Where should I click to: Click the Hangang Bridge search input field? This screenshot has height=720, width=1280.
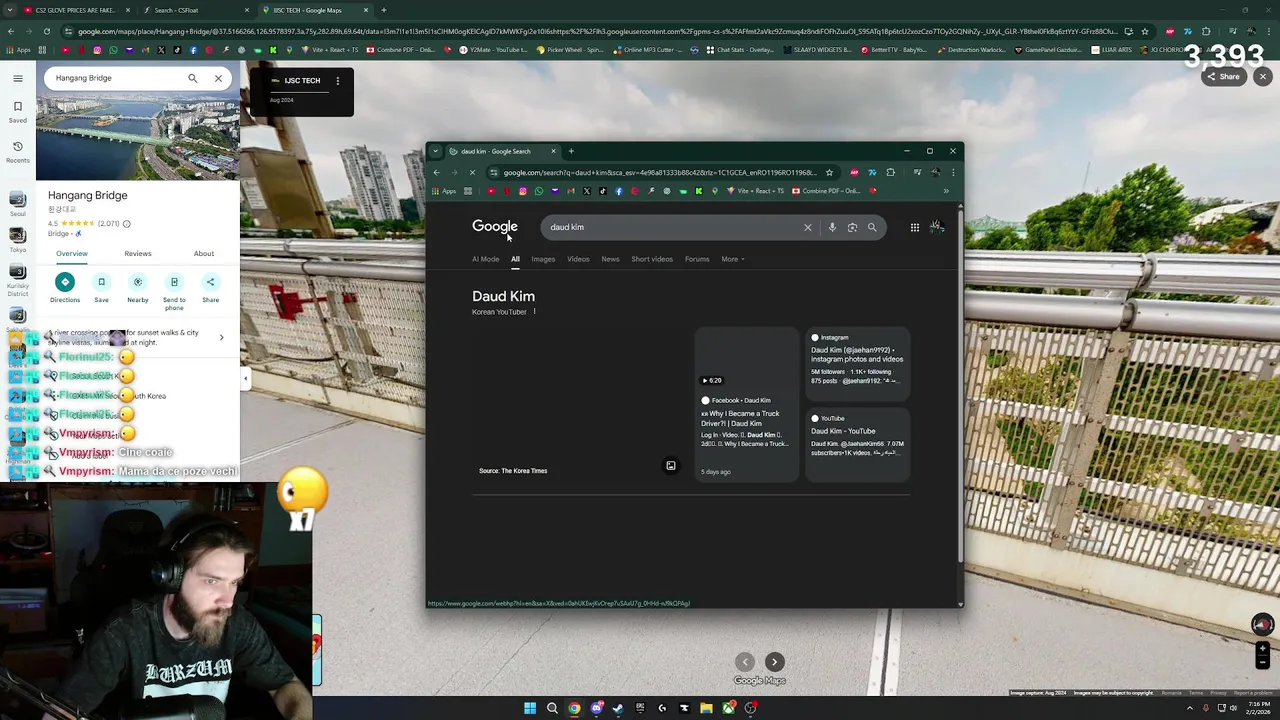pyautogui.click(x=115, y=78)
